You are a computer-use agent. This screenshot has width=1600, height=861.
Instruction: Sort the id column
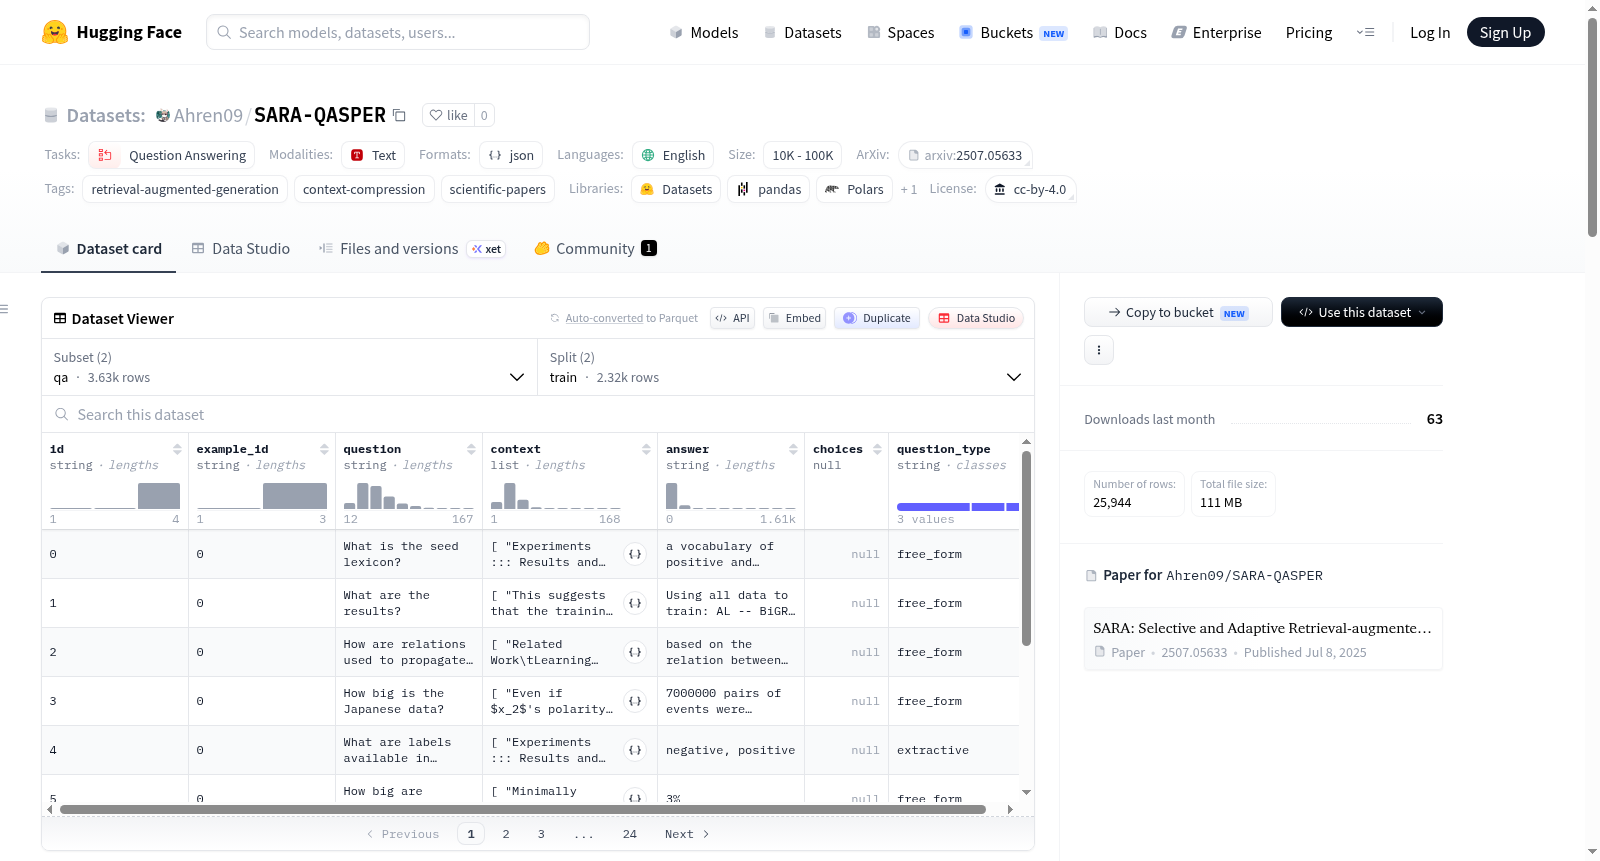tap(177, 449)
